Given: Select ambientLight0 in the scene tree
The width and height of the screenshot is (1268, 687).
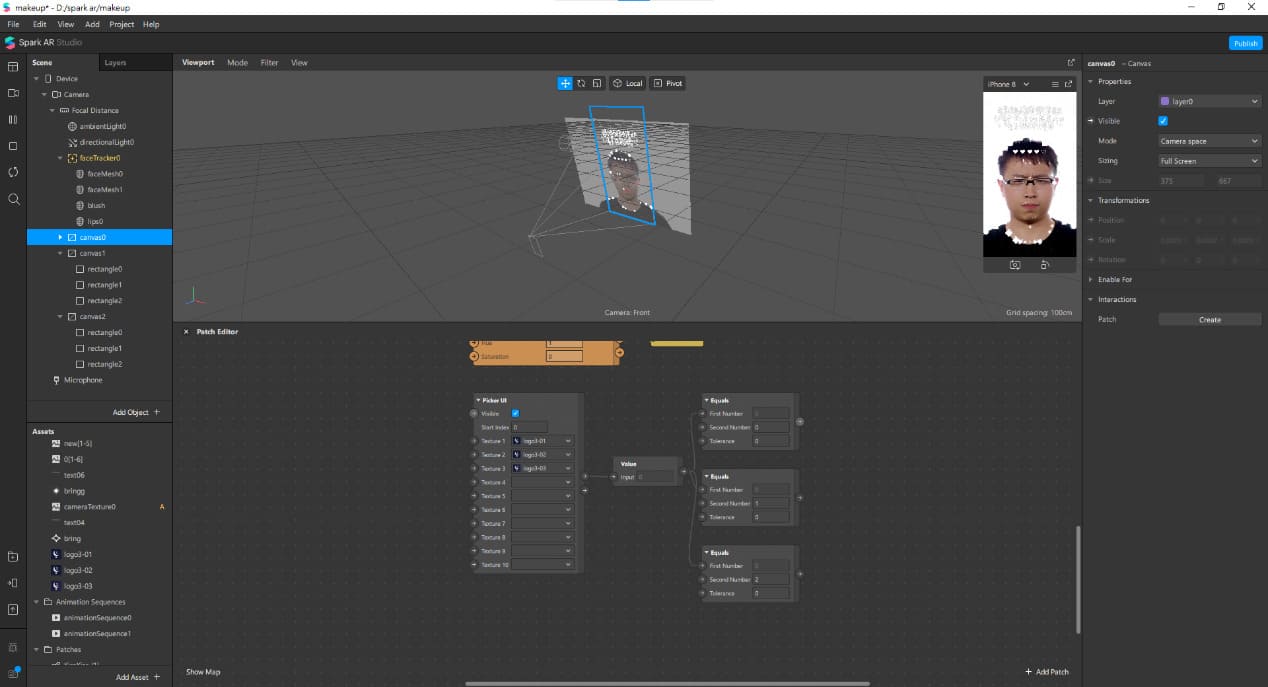Looking at the screenshot, I should pyautogui.click(x=102, y=126).
